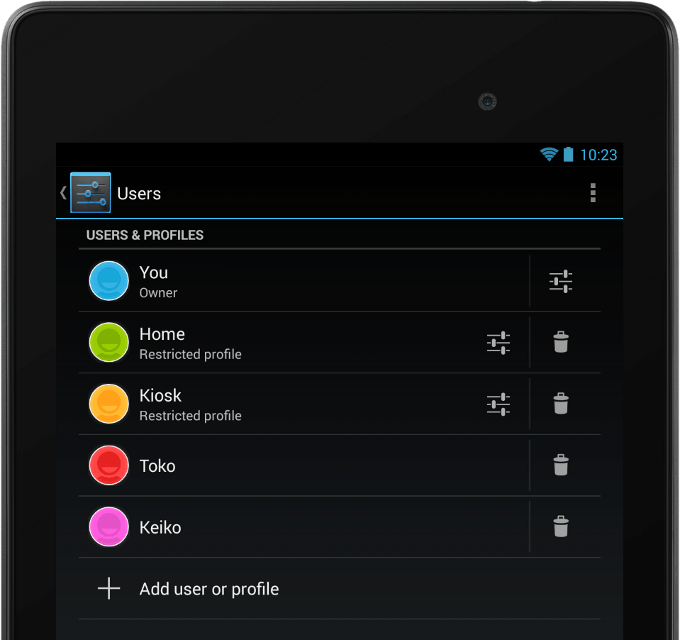Switch to the Toko user entry
The height and width of the screenshot is (640, 680).
click(304, 466)
